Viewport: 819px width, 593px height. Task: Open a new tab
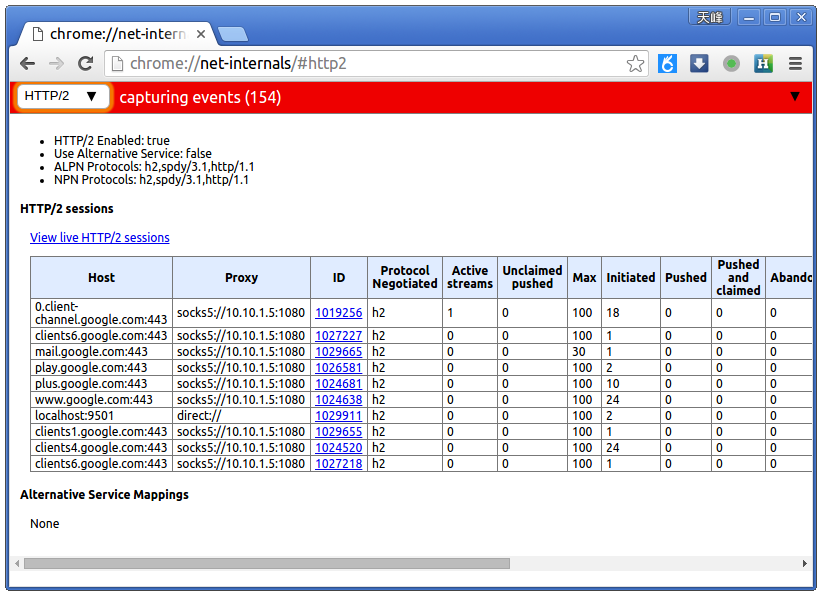tap(233, 34)
